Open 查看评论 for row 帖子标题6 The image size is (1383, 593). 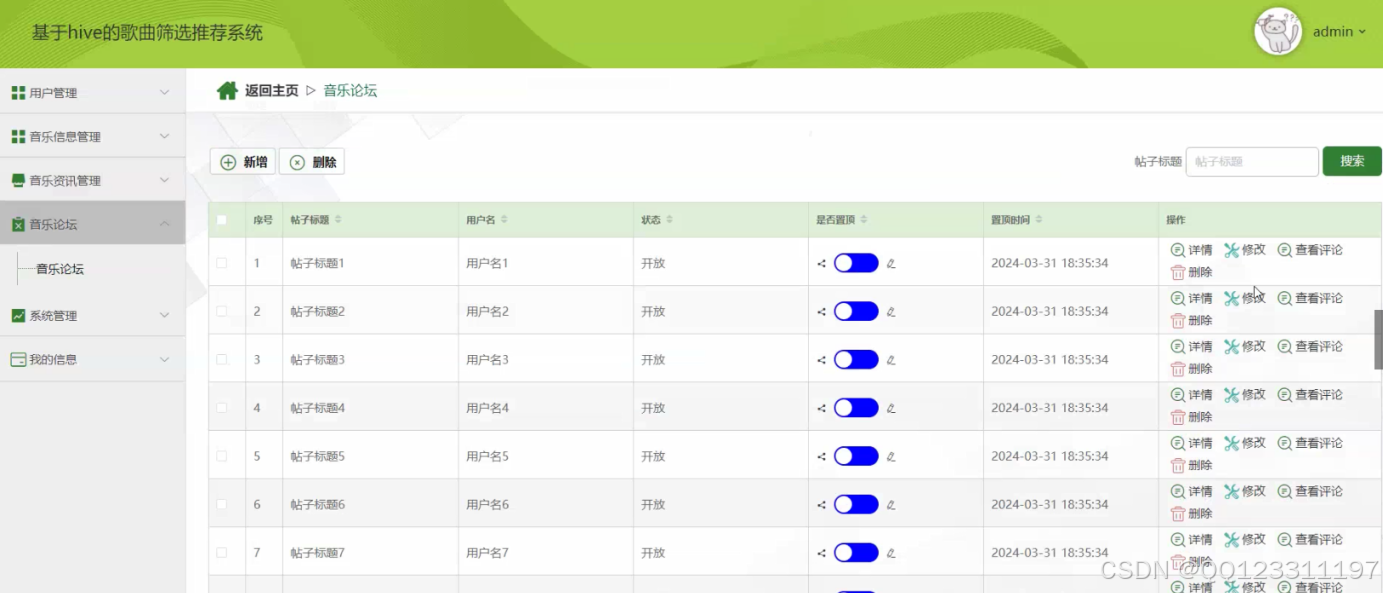pyautogui.click(x=1310, y=491)
